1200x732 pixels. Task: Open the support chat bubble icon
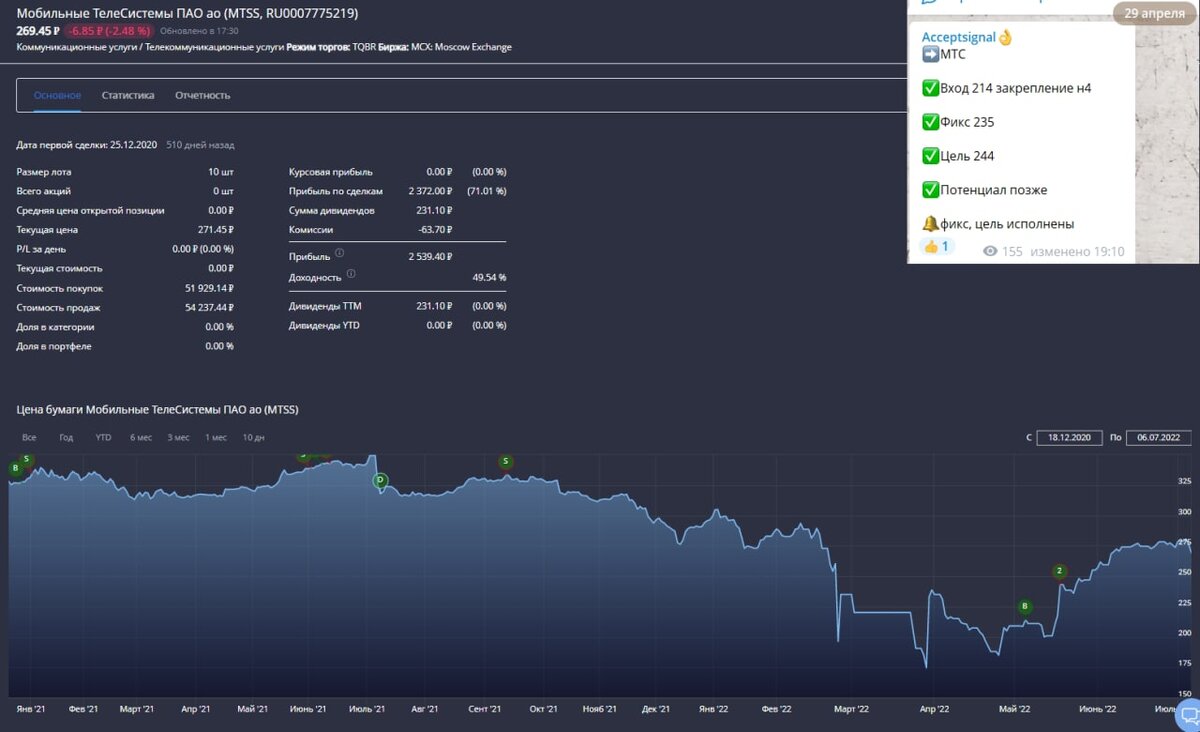[1189, 716]
